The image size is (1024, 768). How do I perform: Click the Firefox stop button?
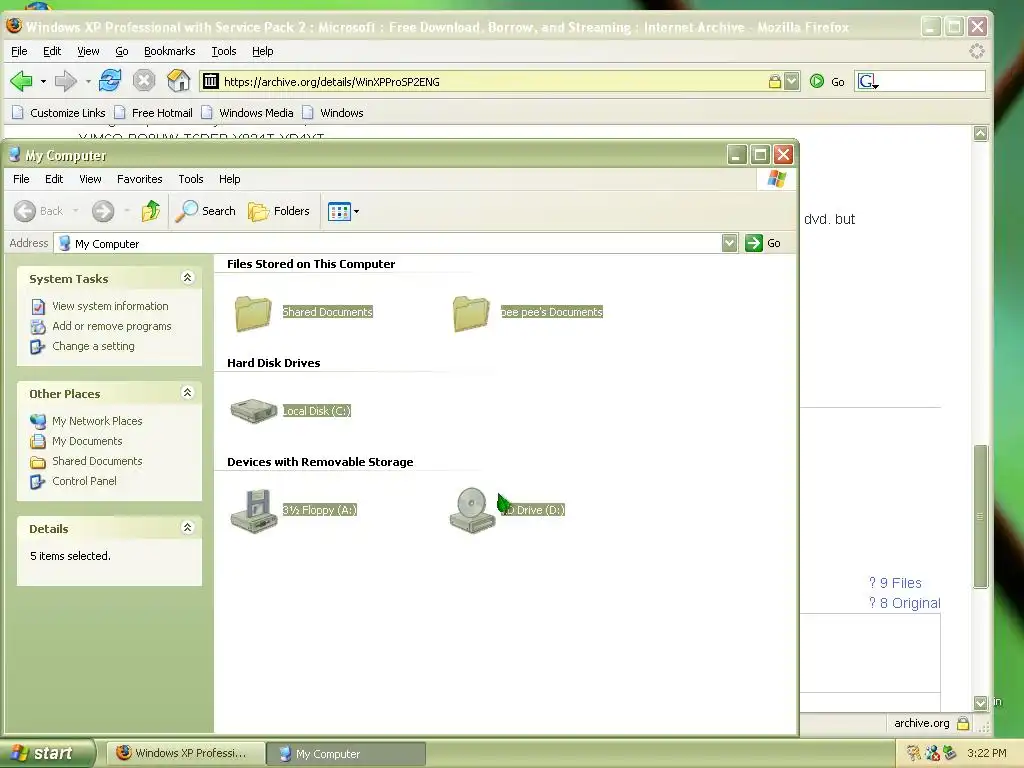click(x=144, y=81)
